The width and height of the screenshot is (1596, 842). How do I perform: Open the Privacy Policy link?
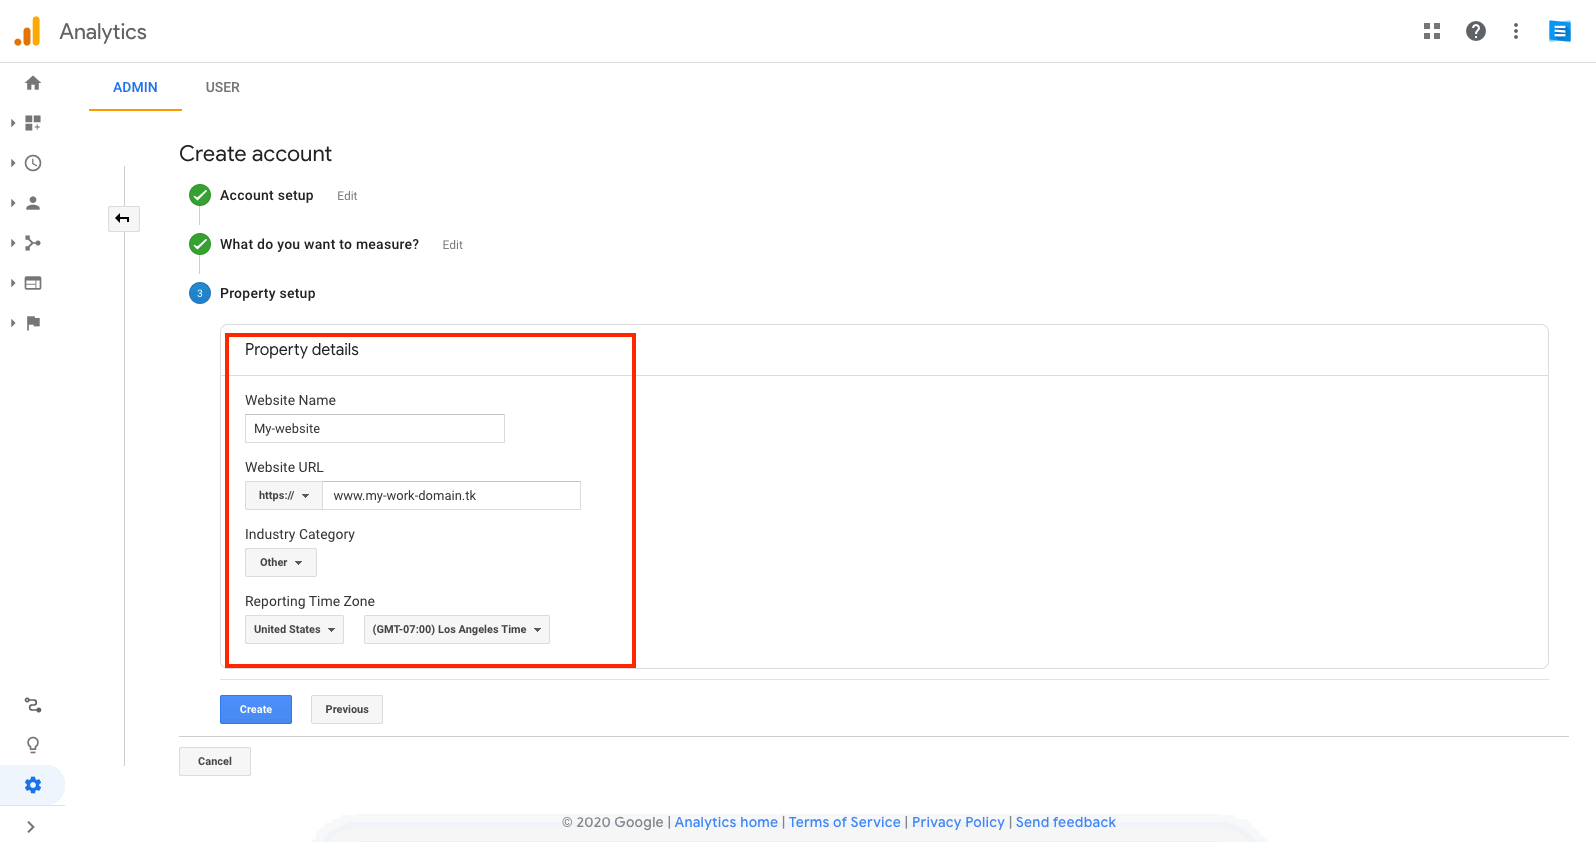click(958, 822)
